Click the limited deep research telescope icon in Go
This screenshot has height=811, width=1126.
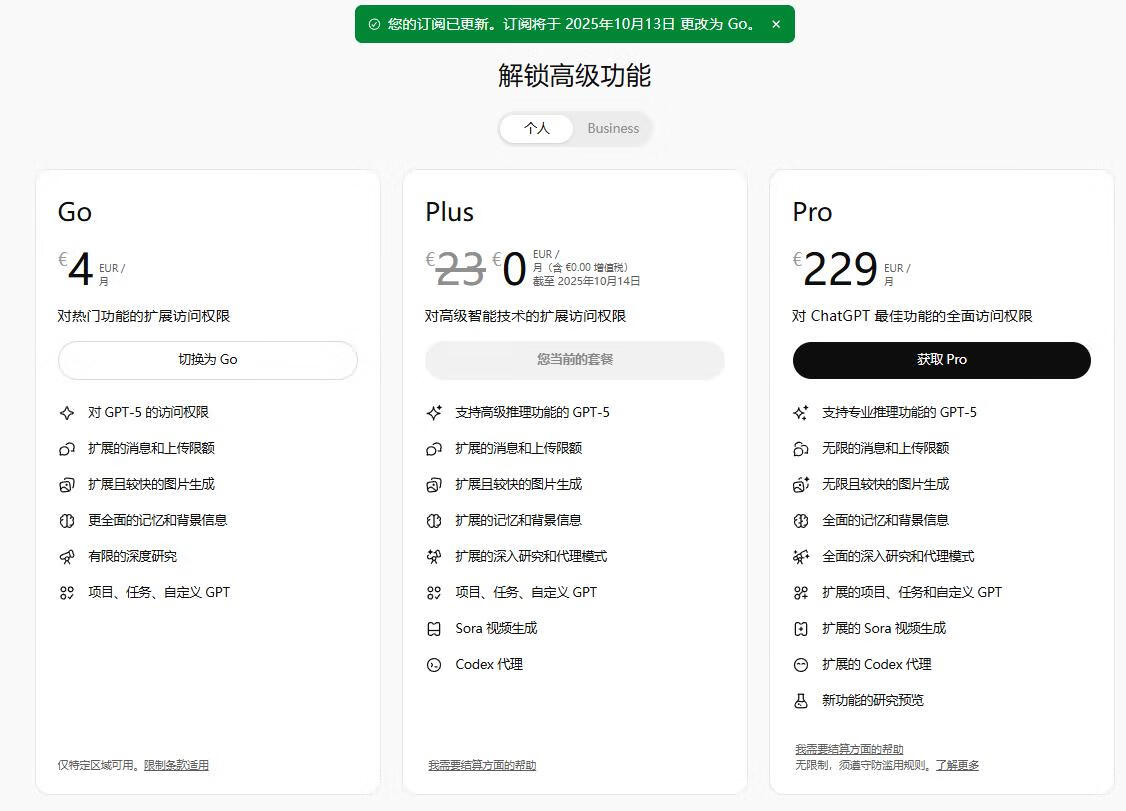(67, 557)
